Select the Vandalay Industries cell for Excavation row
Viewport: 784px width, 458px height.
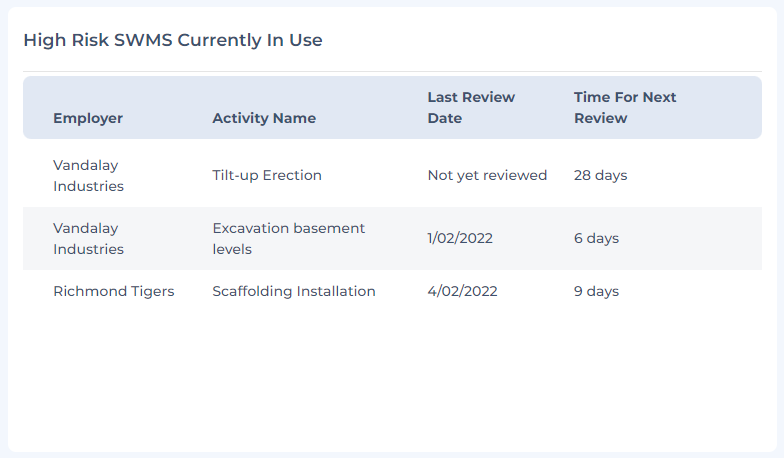[x=88, y=238]
